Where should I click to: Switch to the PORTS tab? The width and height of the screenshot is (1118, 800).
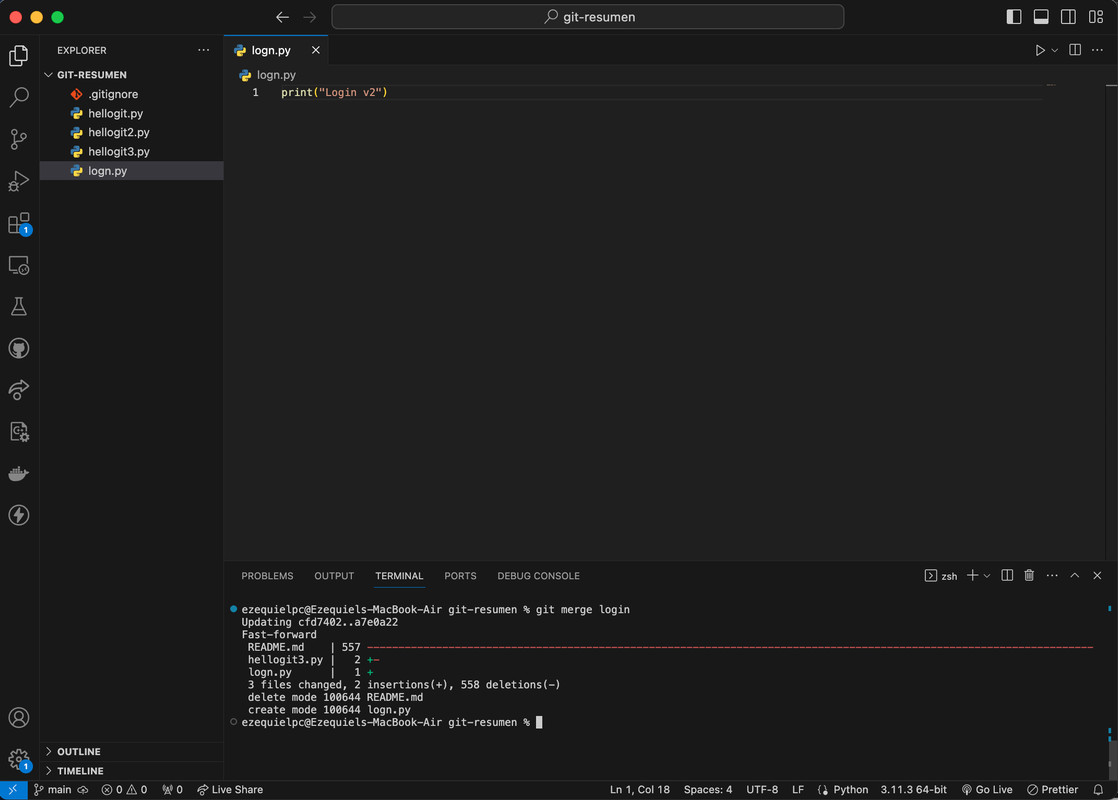pyautogui.click(x=460, y=575)
